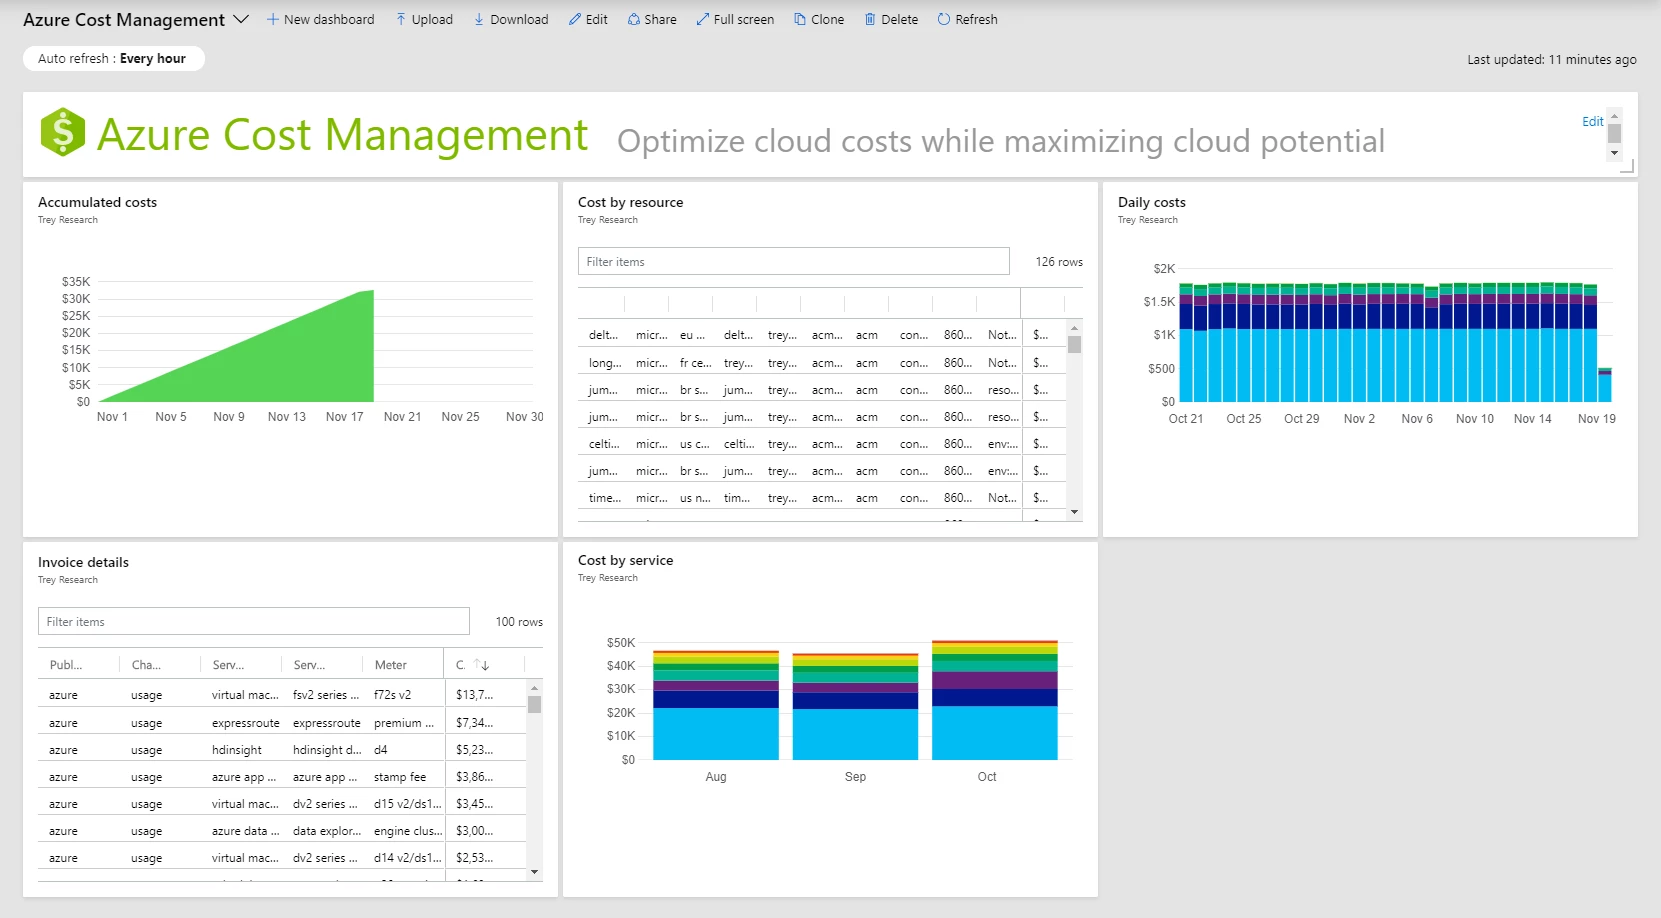Select the New dashboard label
The height and width of the screenshot is (918, 1661).
pos(329,19)
